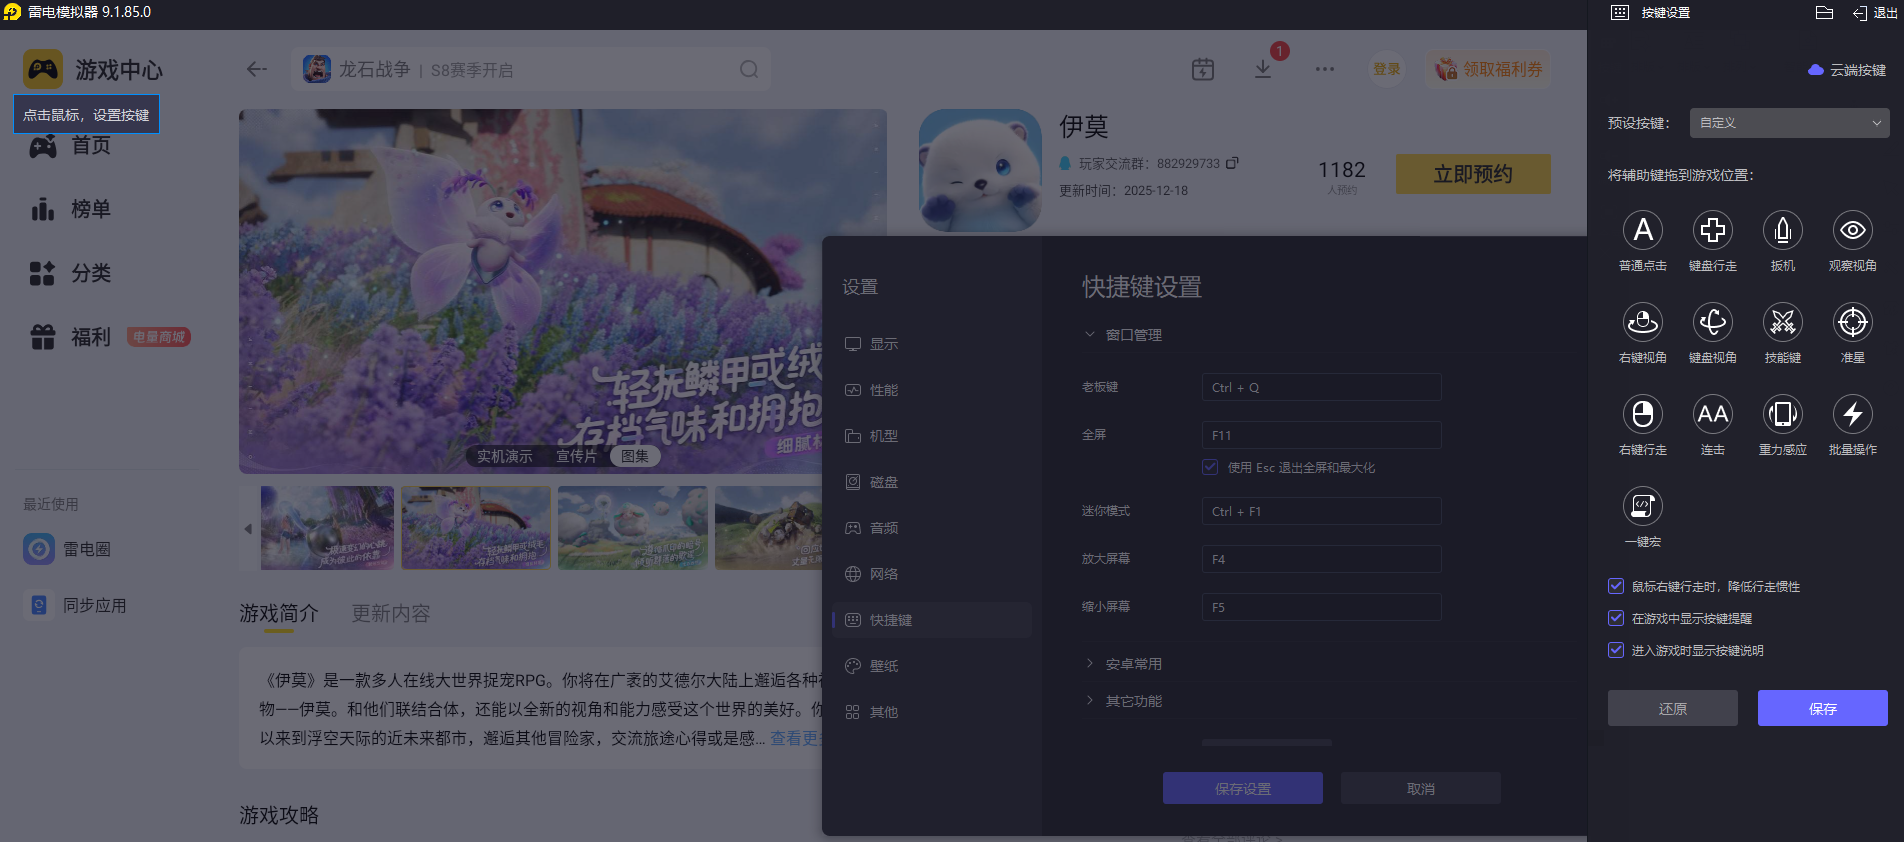Open 福利 benefits in sidebar
This screenshot has width=1904, height=842.
tap(70, 337)
